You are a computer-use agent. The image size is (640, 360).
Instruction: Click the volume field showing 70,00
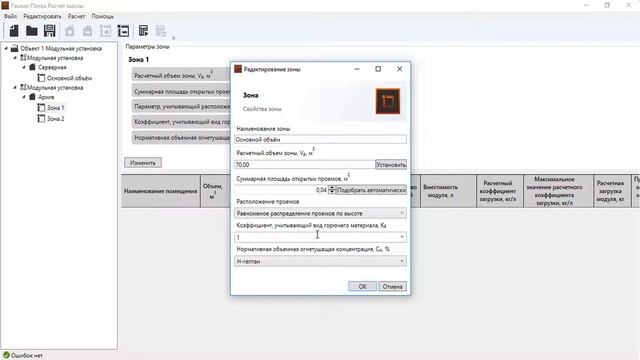(x=304, y=164)
